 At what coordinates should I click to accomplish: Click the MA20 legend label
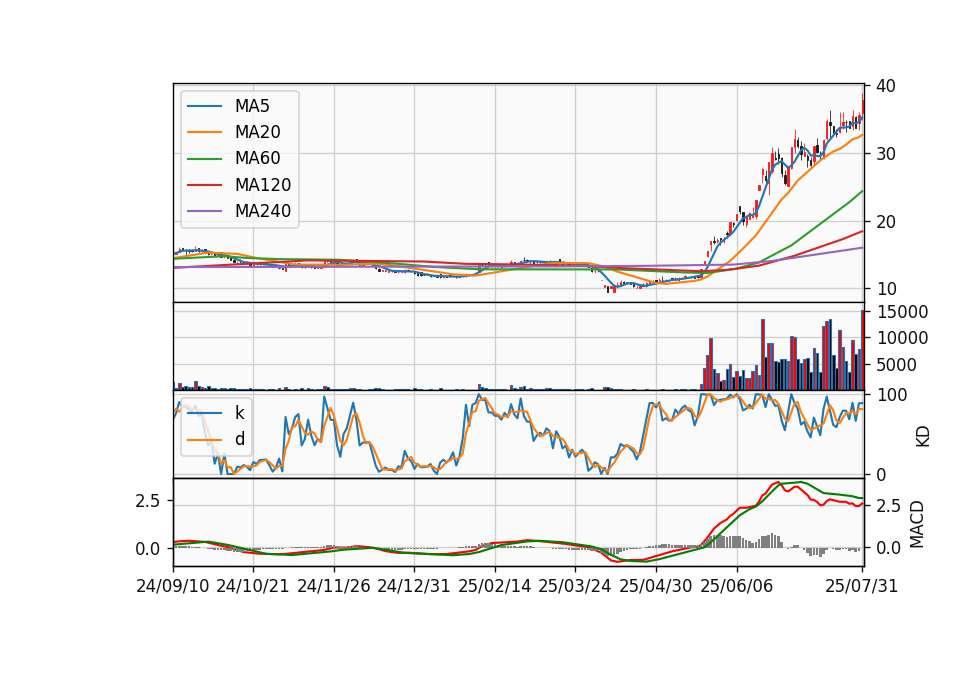pos(258,132)
